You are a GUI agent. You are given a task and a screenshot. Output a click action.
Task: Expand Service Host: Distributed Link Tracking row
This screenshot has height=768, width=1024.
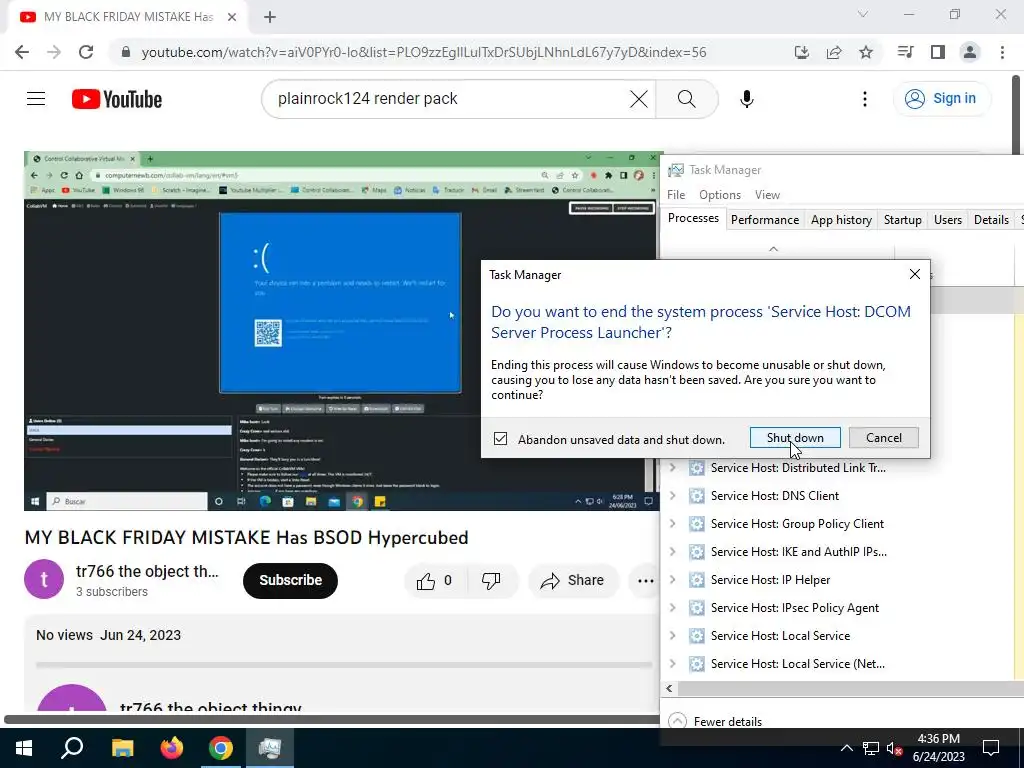[672, 468]
